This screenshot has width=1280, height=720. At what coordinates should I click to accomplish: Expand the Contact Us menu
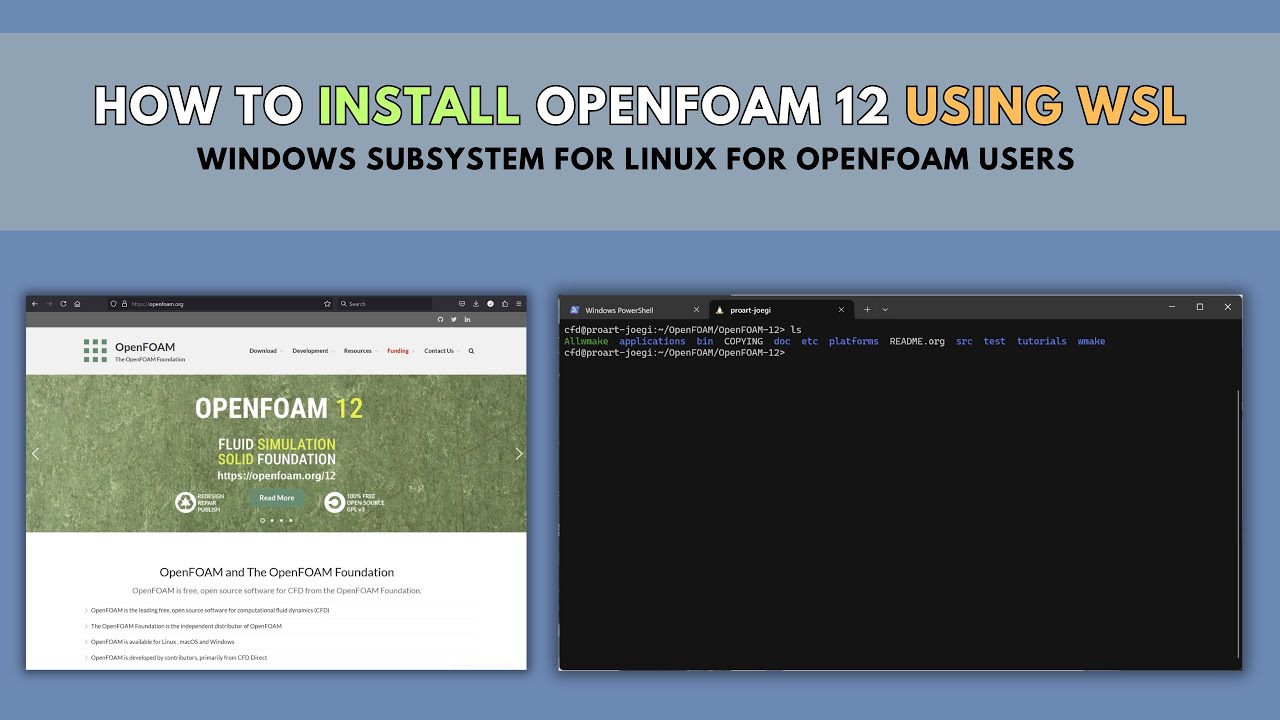441,351
